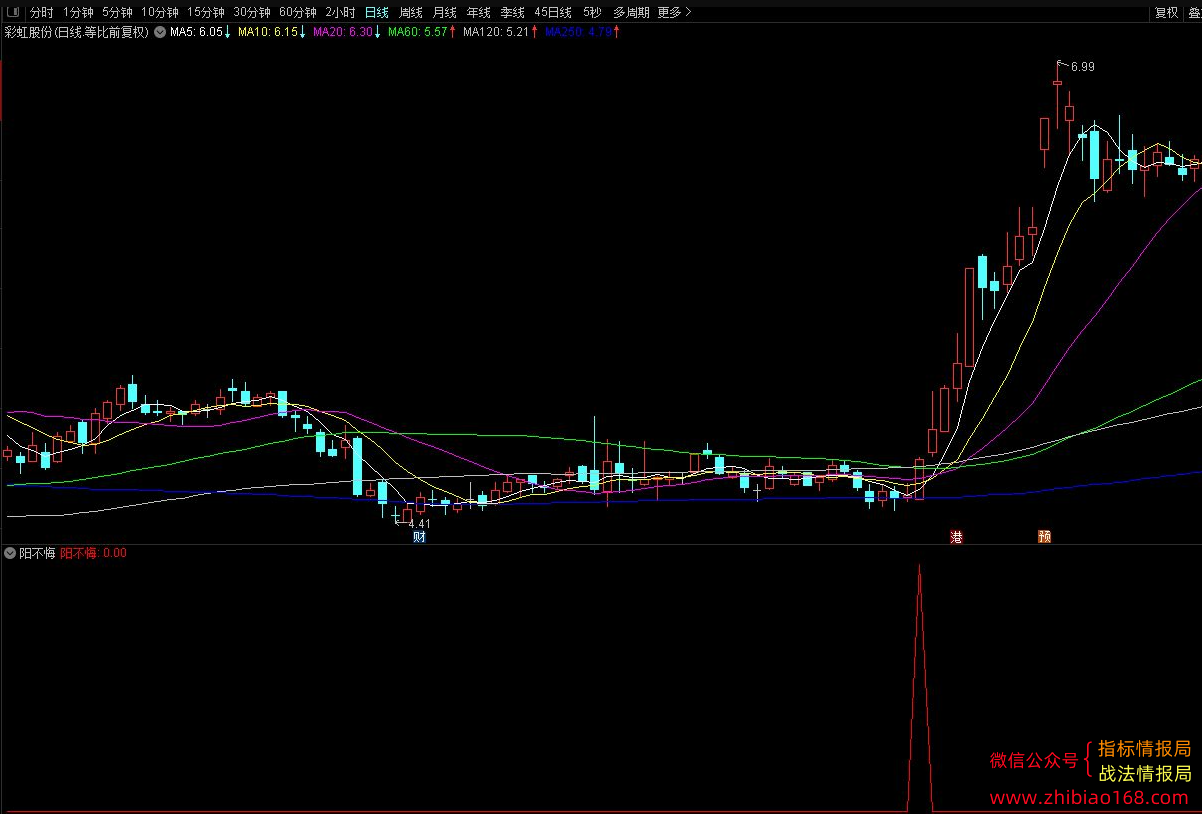Click the MA5: 6.05 label
This screenshot has width=1202, height=814.
(x=196, y=32)
